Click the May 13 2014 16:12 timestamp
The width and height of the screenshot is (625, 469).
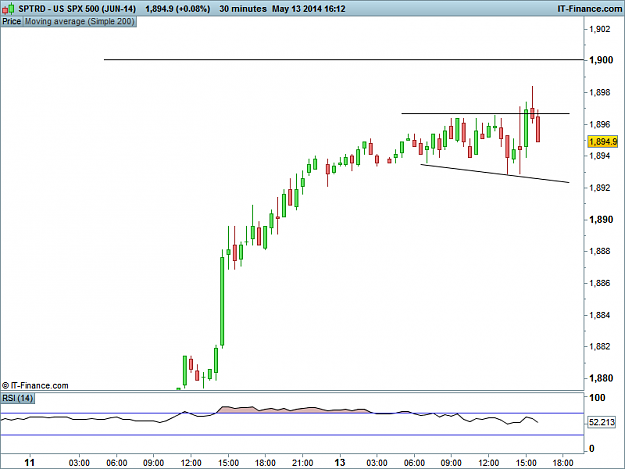pyautogui.click(x=309, y=8)
